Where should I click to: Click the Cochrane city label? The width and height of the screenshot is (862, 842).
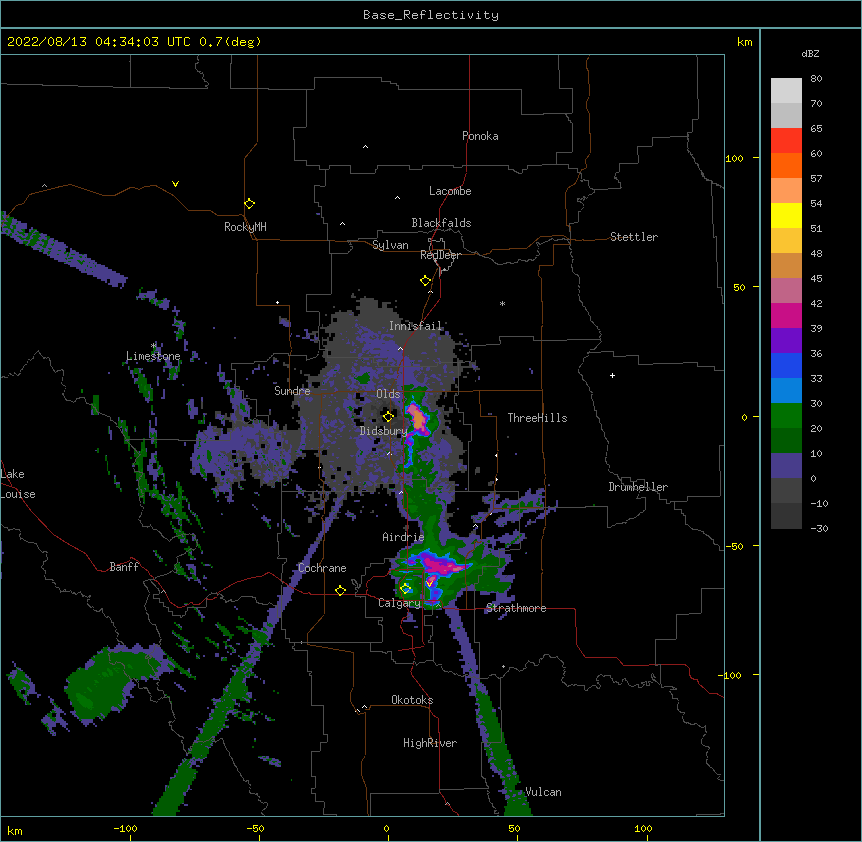click(x=322, y=568)
